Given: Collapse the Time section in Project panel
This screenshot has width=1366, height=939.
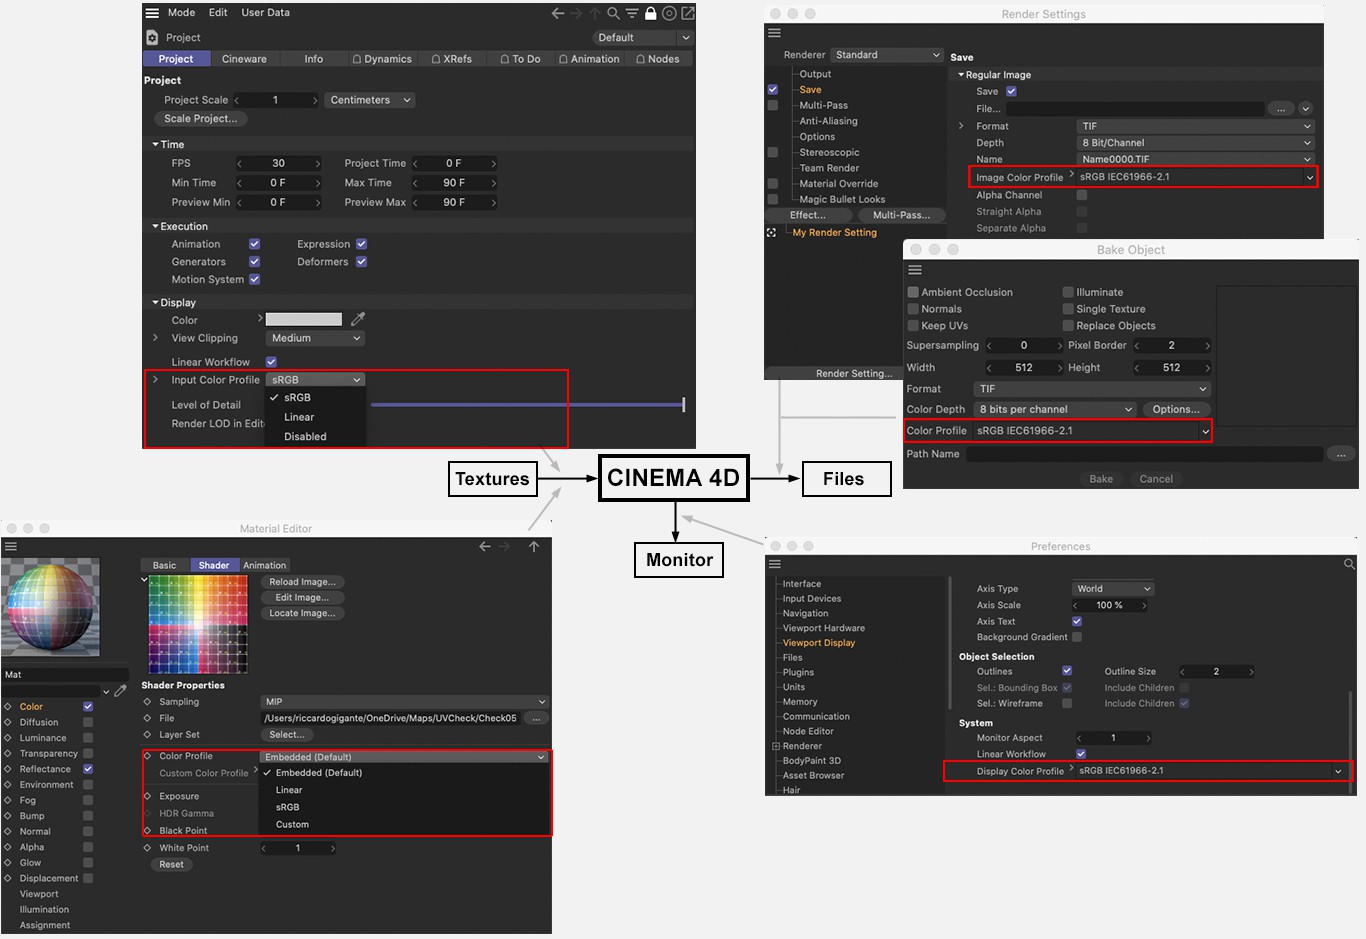Looking at the screenshot, I should pyautogui.click(x=155, y=144).
